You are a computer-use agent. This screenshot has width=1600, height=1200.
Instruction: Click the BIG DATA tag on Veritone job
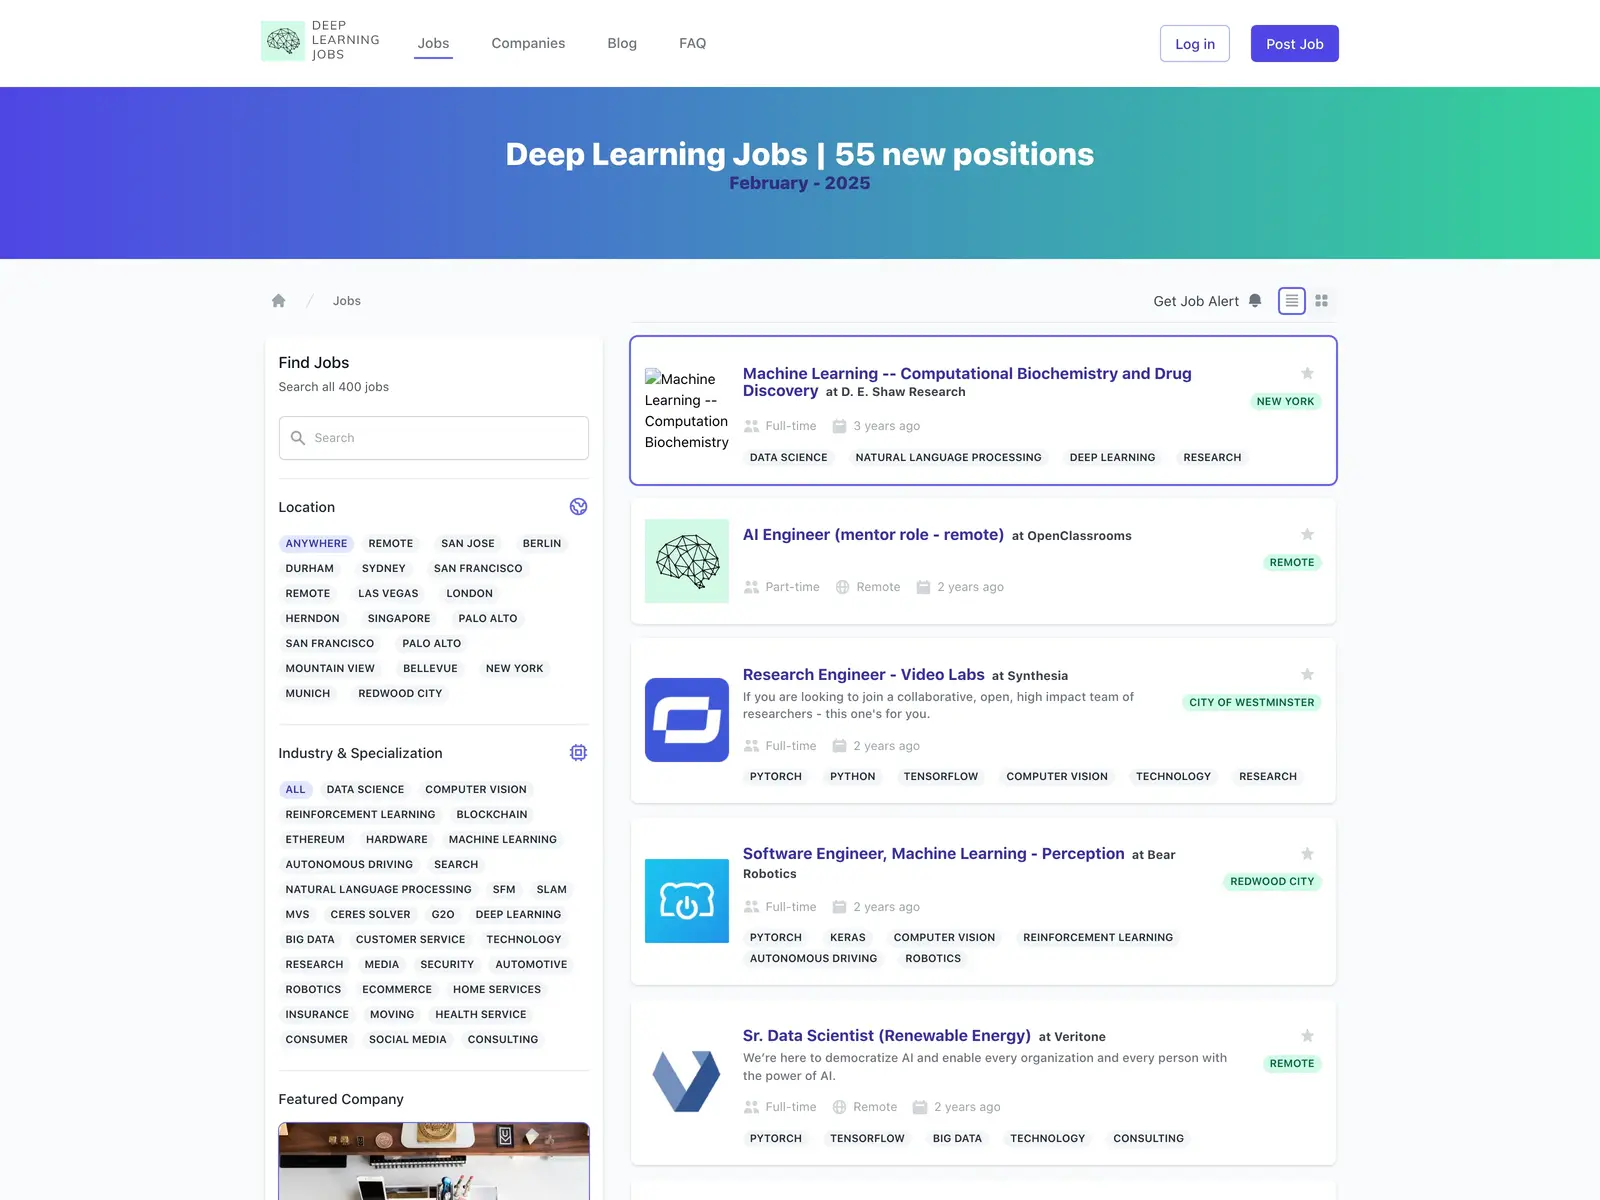tap(957, 1138)
